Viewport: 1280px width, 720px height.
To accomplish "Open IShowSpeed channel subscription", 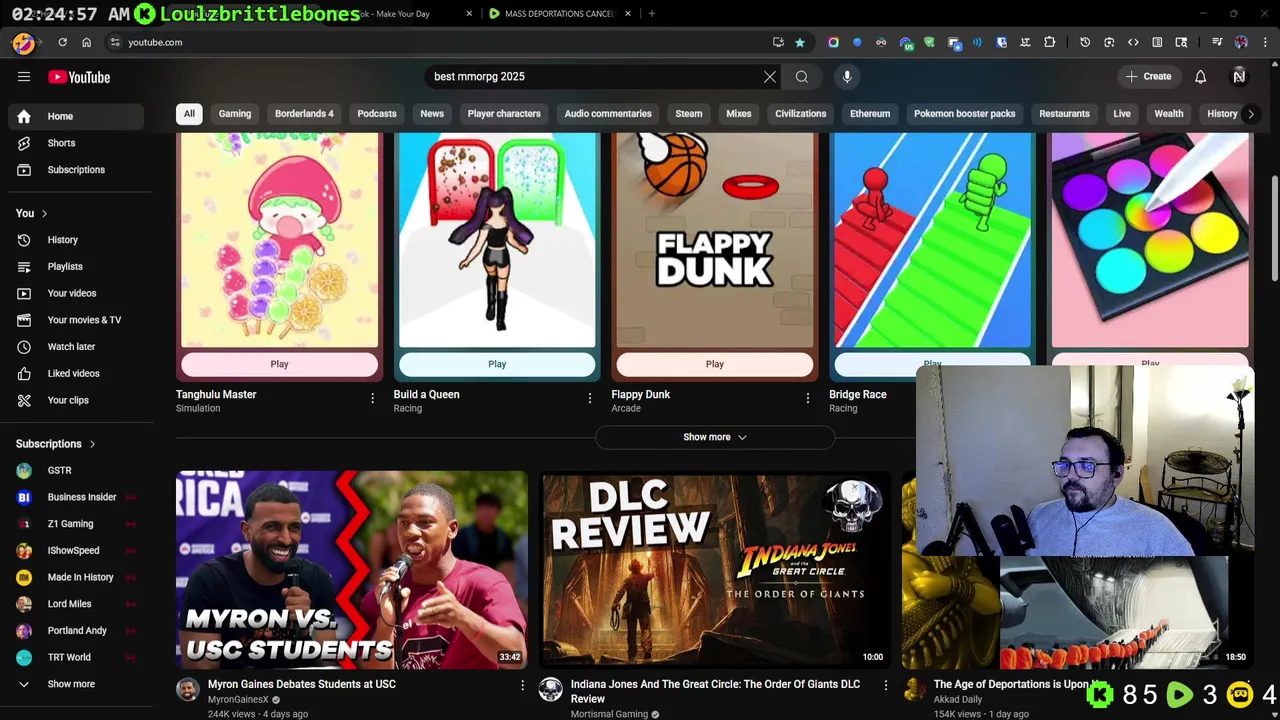I will [x=76, y=550].
